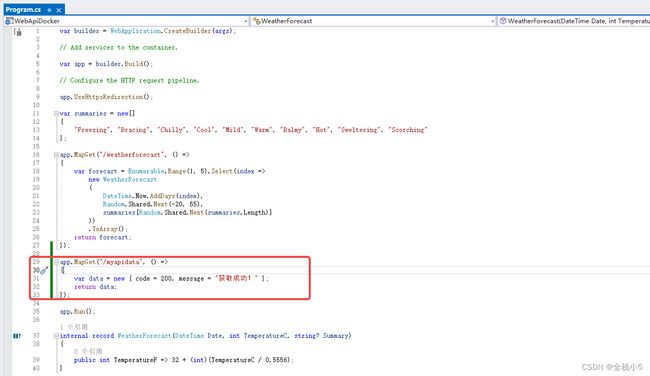Click 'CreateBuilder' on line 1
650x376 pixels.
pos(187,31)
